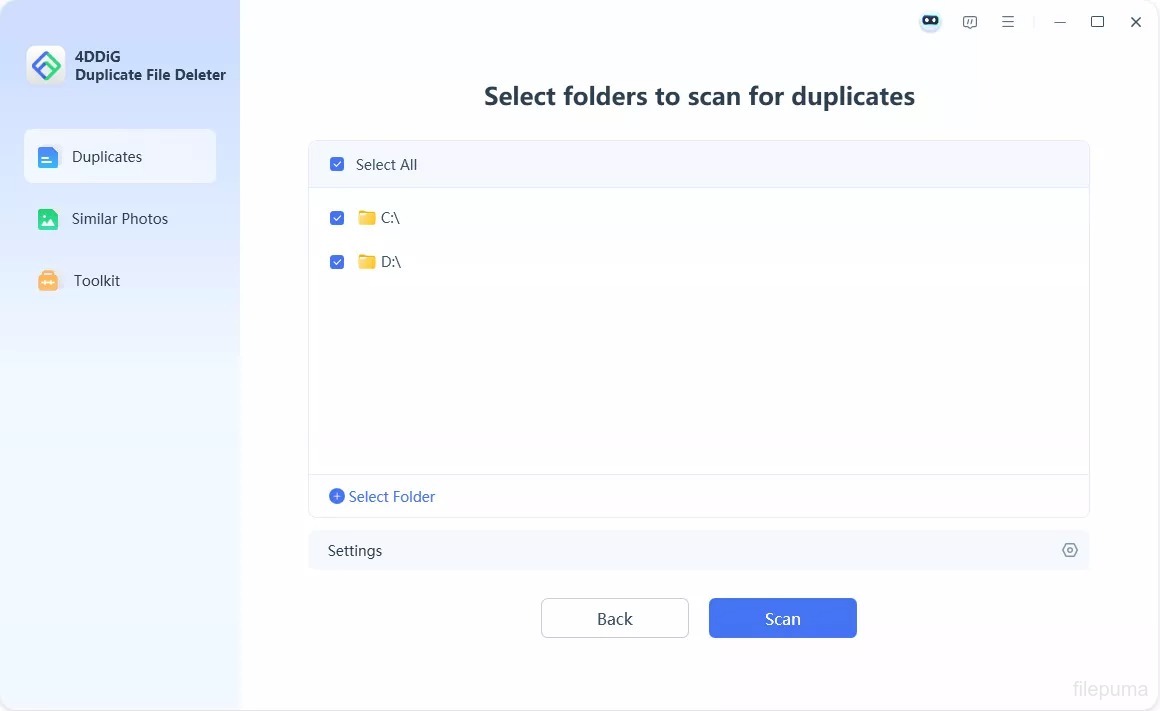Click the feedback speech bubble icon
The height and width of the screenshot is (711, 1160).
click(x=969, y=22)
